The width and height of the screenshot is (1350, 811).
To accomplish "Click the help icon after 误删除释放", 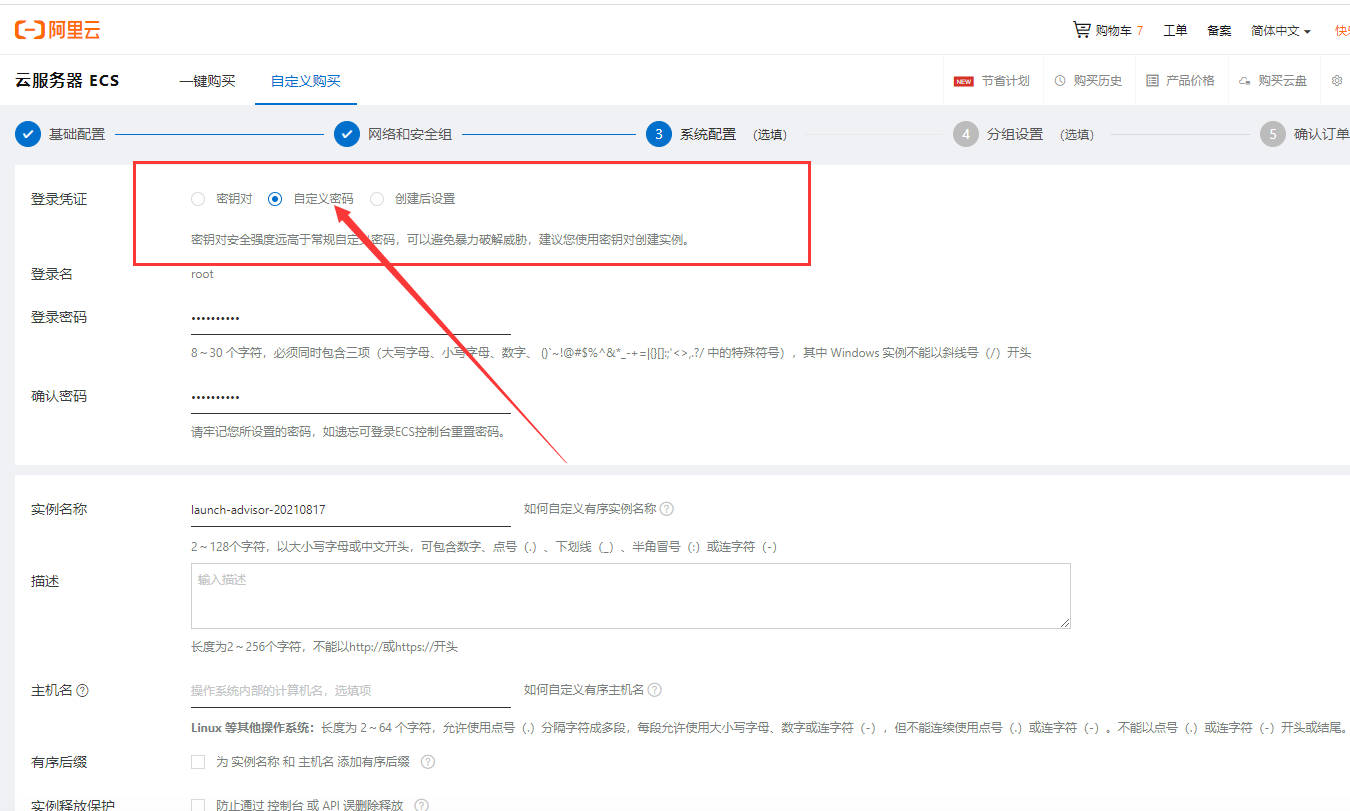I will (421, 805).
